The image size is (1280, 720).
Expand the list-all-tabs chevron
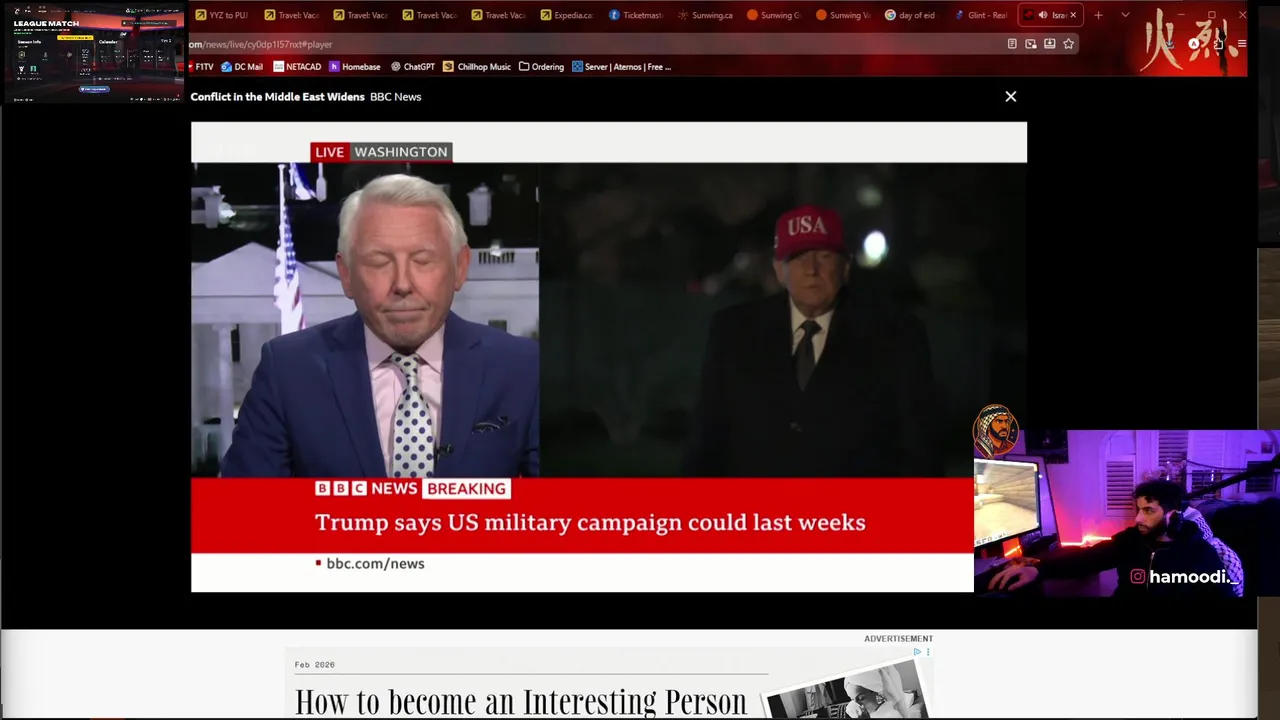point(1125,15)
